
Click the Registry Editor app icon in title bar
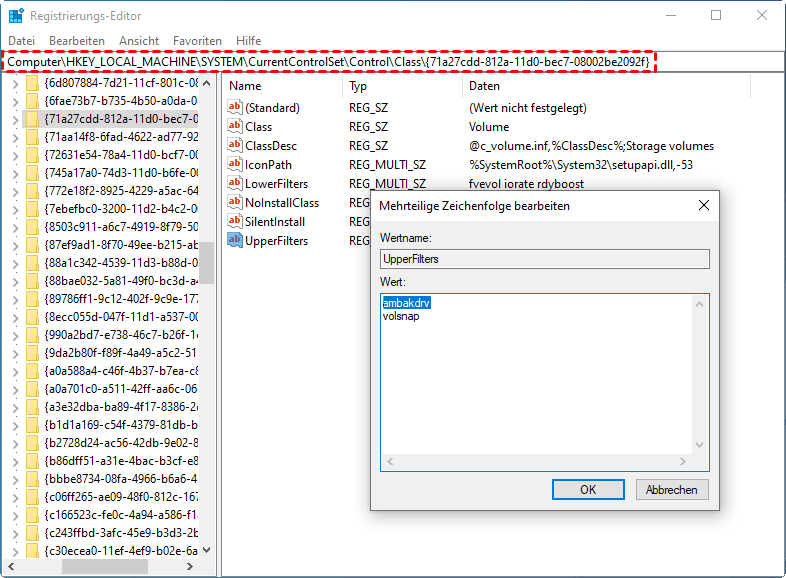pos(16,16)
